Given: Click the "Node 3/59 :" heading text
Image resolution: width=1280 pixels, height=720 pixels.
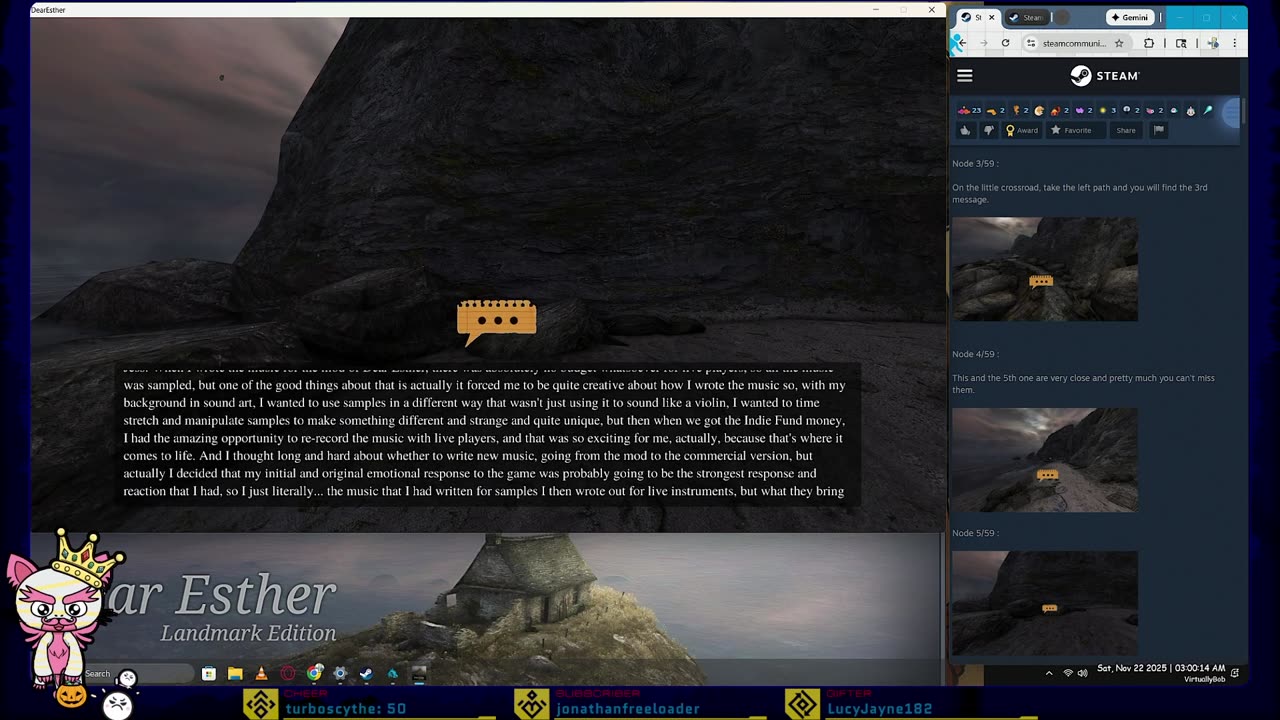Looking at the screenshot, I should (x=975, y=163).
